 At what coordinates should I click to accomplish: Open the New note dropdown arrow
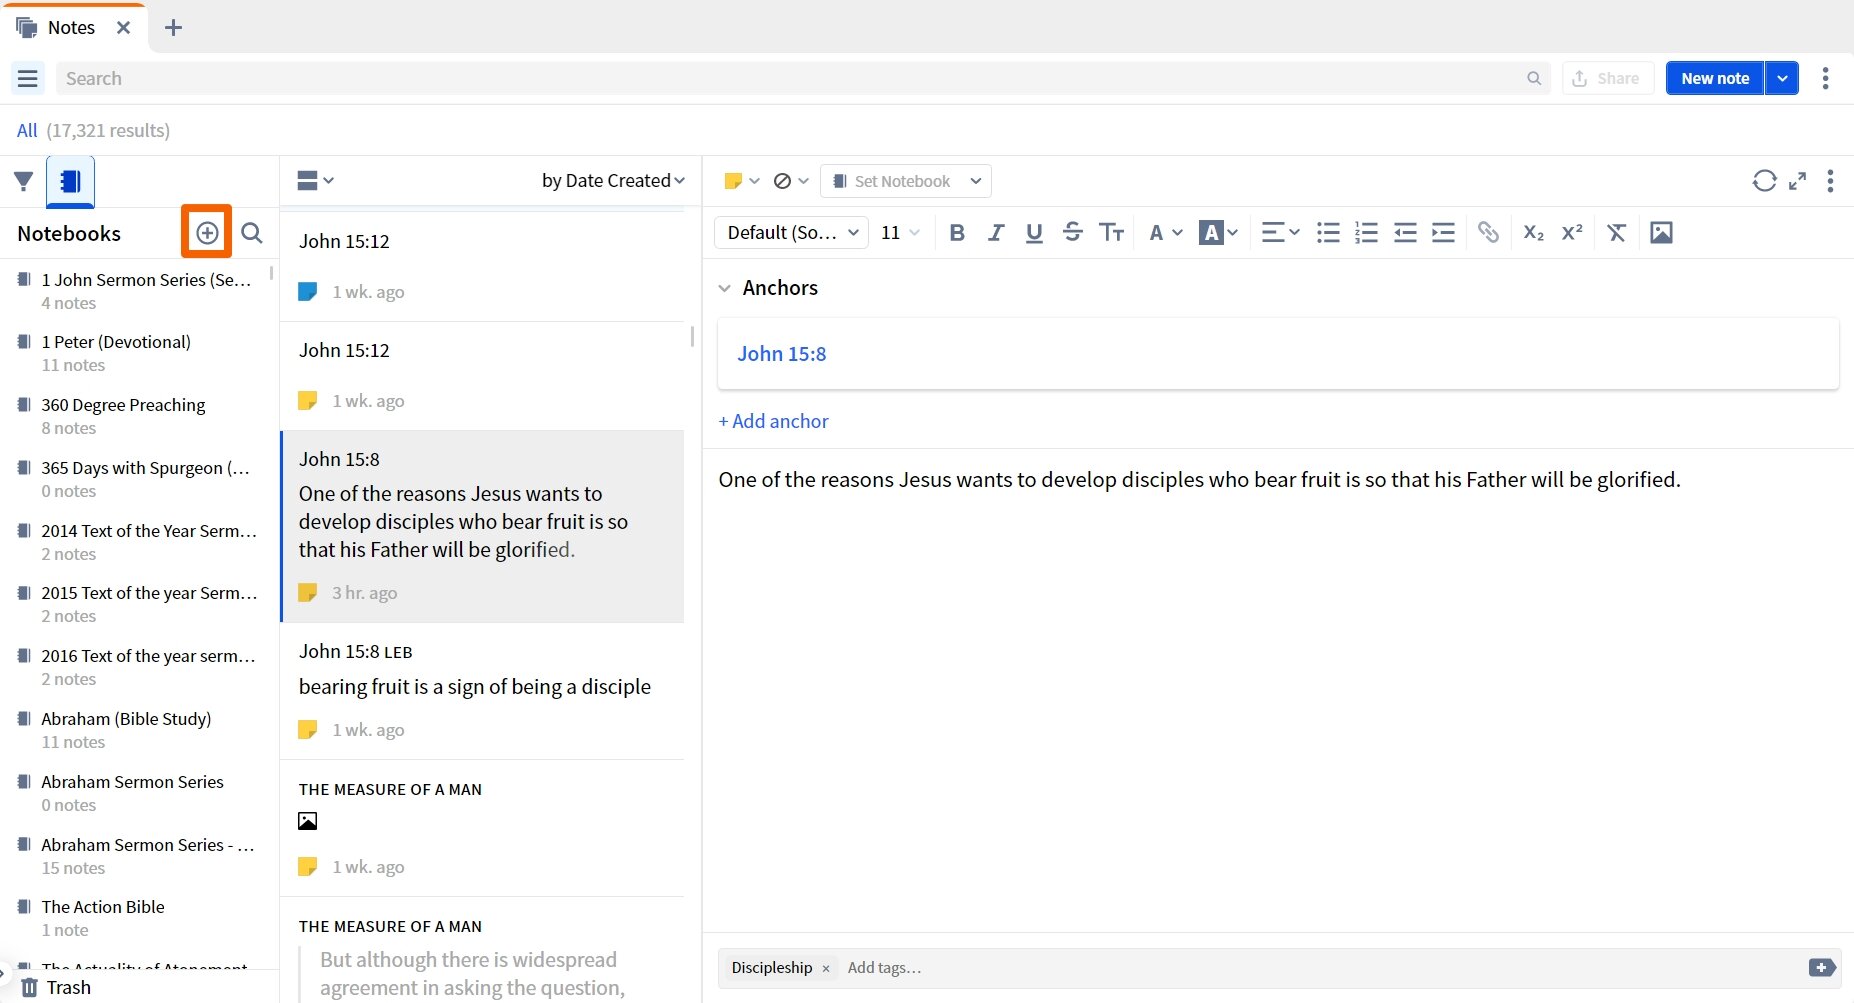pyautogui.click(x=1782, y=78)
